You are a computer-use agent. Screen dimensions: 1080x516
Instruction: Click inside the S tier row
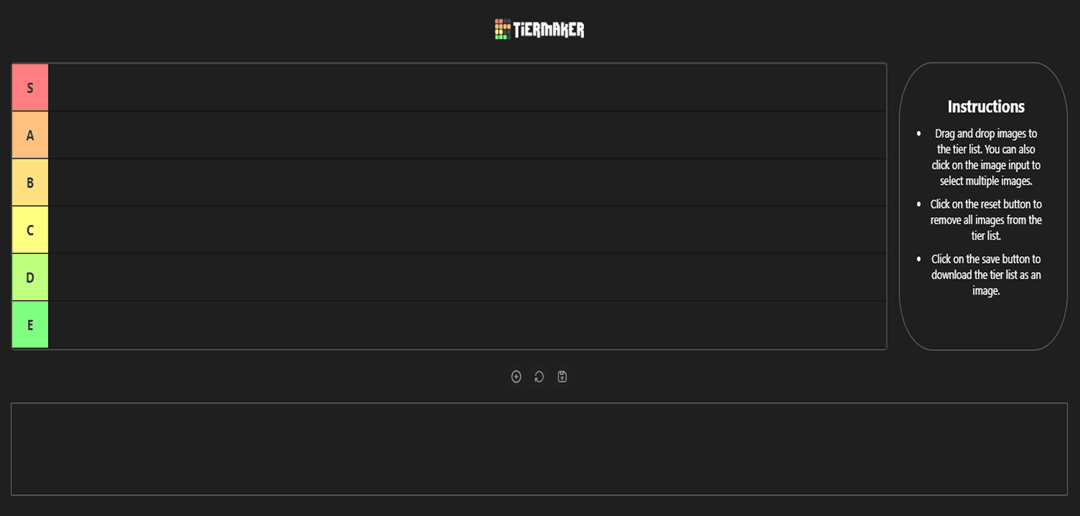point(467,87)
